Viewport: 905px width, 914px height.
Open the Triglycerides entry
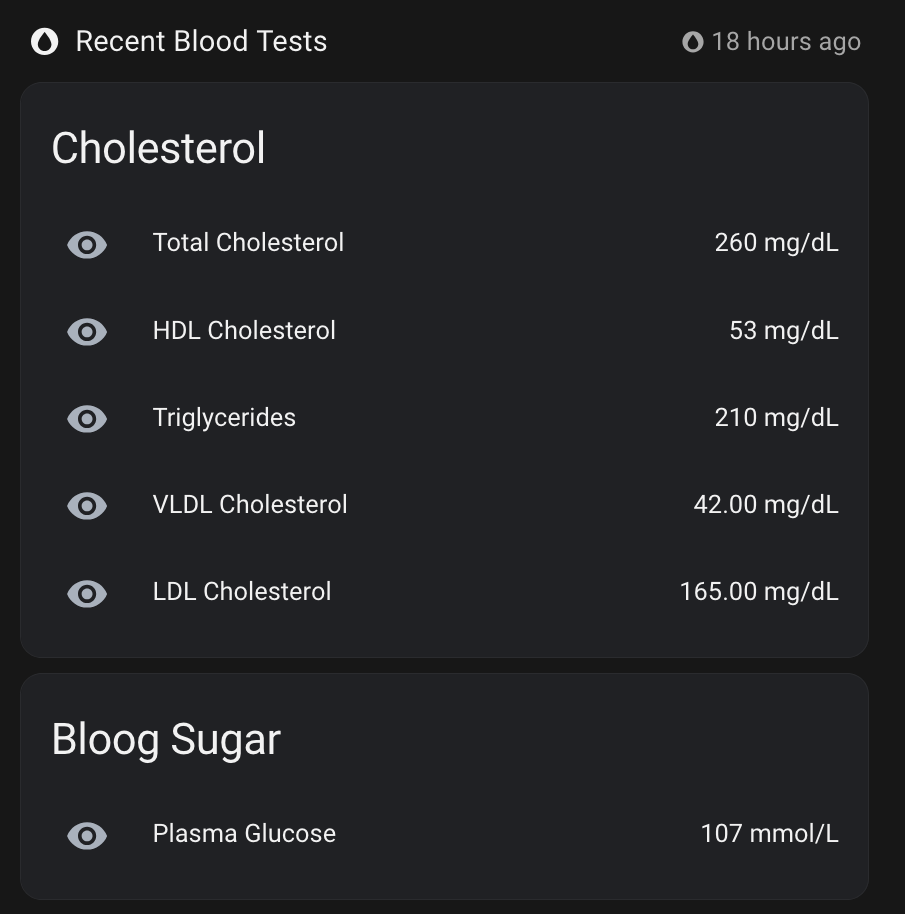[x=224, y=418]
